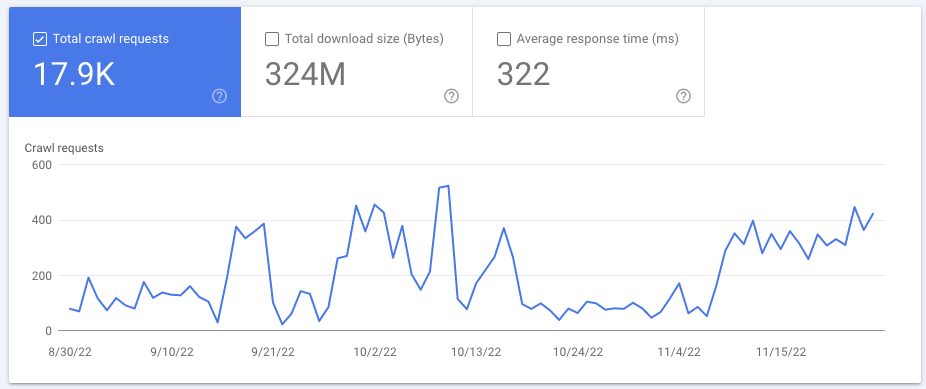The width and height of the screenshot is (926, 389).
Task: Click help icon on Average response time card
Action: click(x=683, y=96)
